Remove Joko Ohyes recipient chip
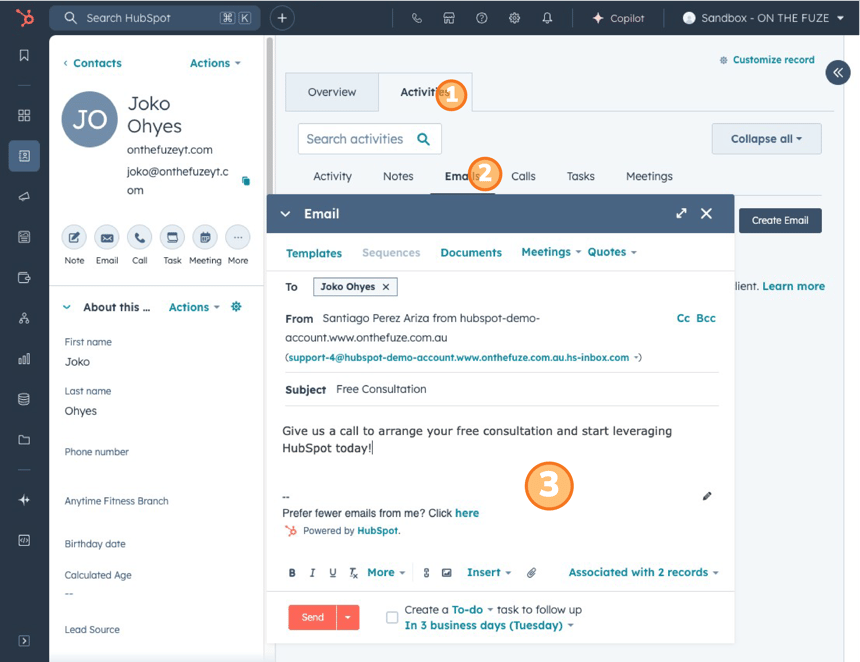Screen dimensions: 860x662 386,287
